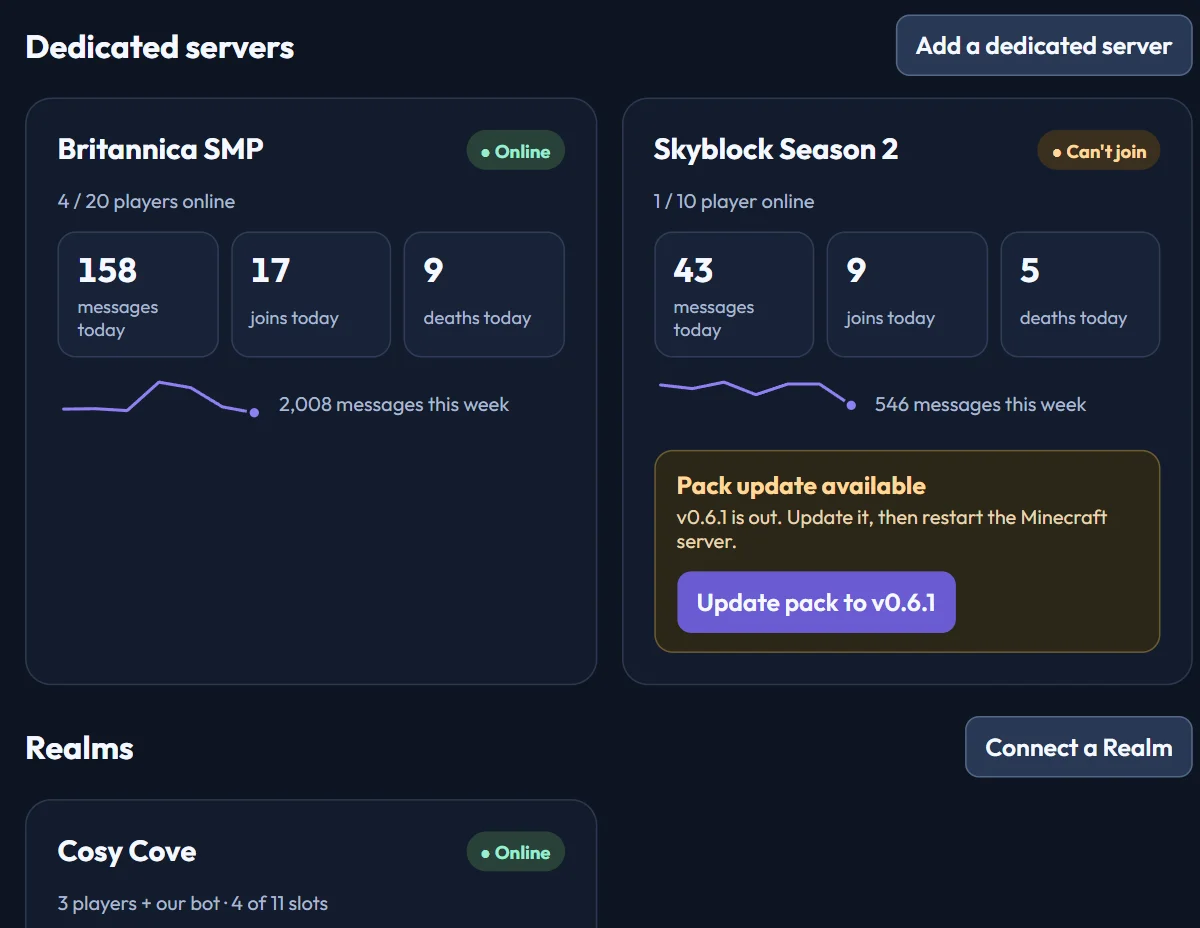Click the Britannica SMP weekly messages sparkline
Screen dimensions: 1200x928
coord(160,398)
